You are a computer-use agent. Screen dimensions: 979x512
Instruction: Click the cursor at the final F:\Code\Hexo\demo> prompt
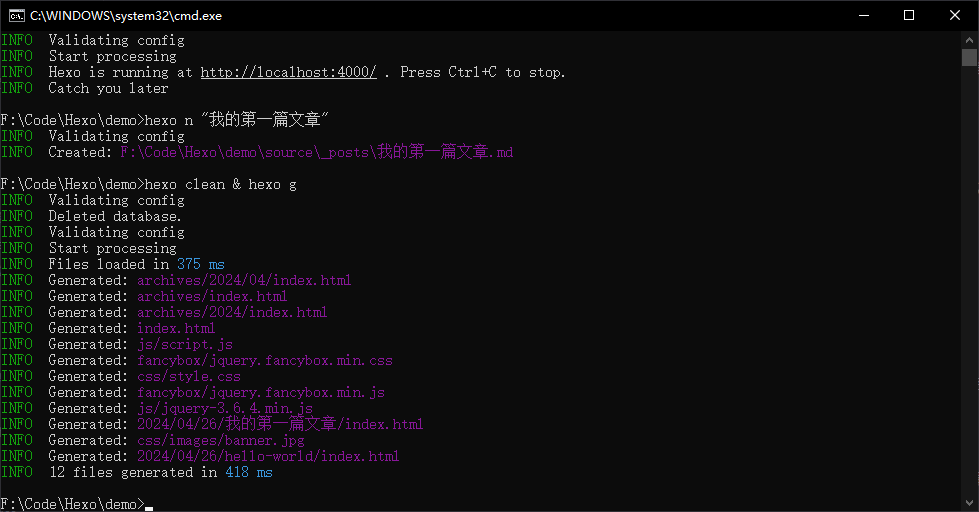pos(149,504)
